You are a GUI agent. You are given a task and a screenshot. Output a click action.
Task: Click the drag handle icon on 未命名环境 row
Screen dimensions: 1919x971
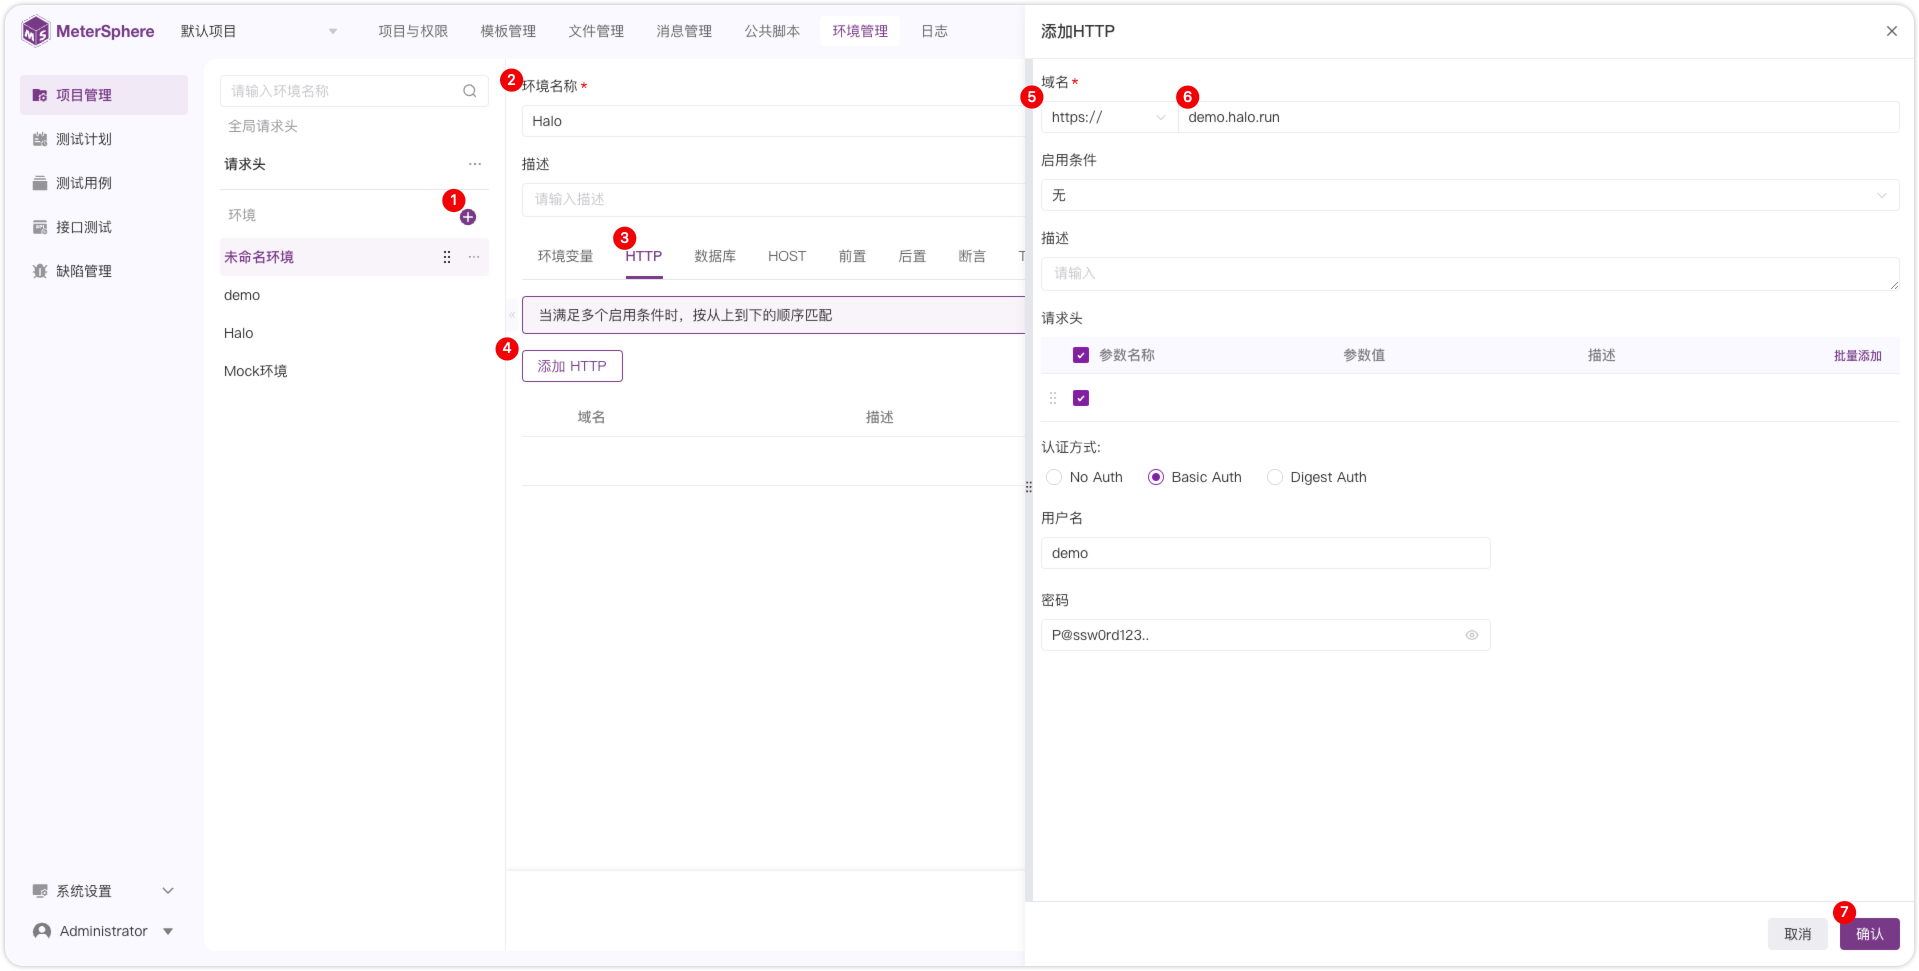[x=446, y=257]
